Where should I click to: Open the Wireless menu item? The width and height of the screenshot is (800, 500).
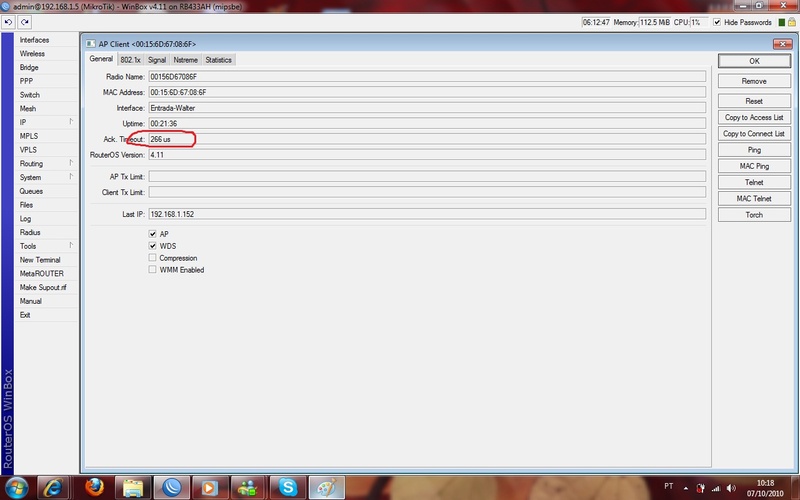46,54
